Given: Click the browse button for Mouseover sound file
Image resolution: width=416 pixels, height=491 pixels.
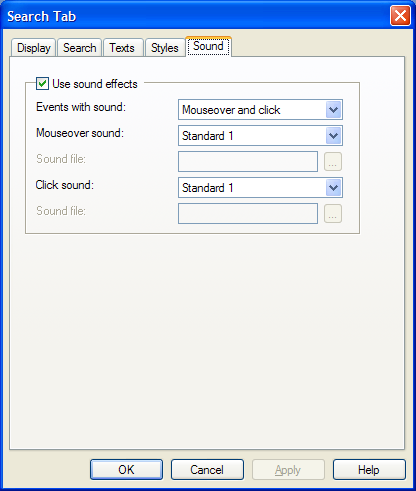Looking at the screenshot, I should tap(333, 162).
